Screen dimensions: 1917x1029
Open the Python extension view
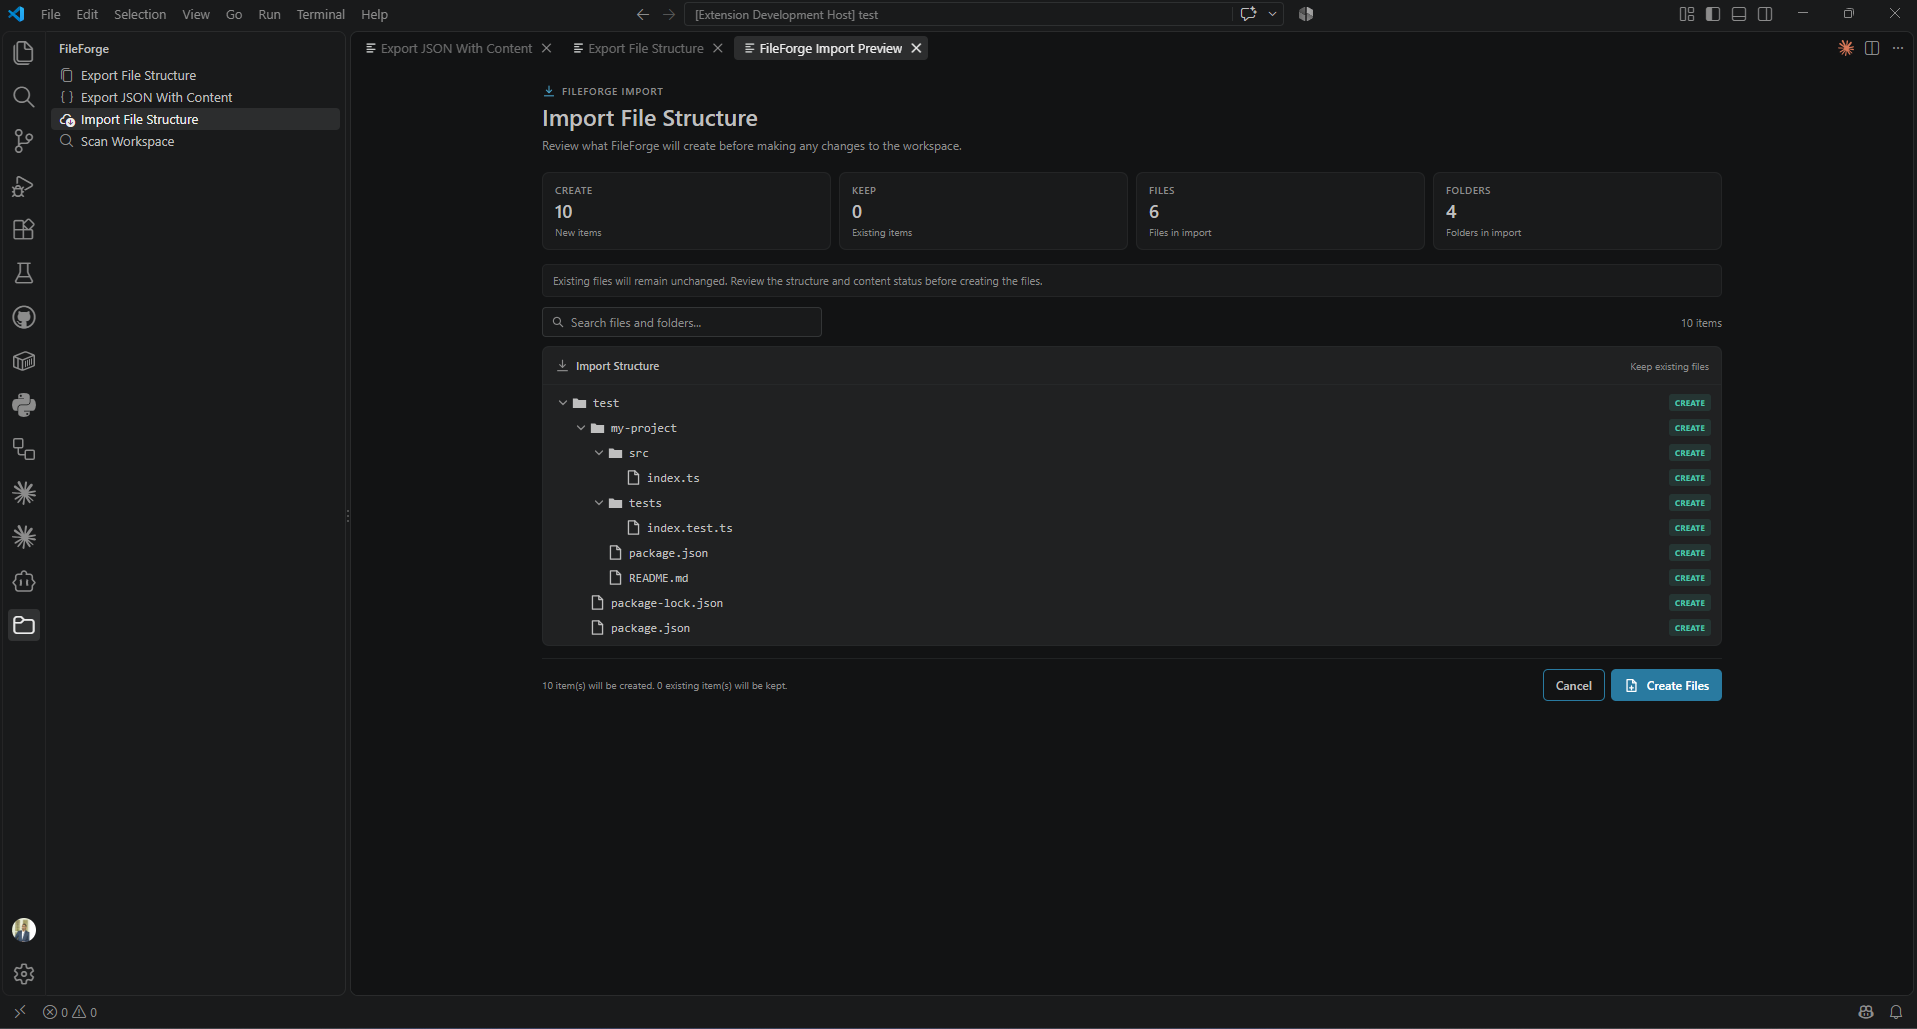point(23,405)
